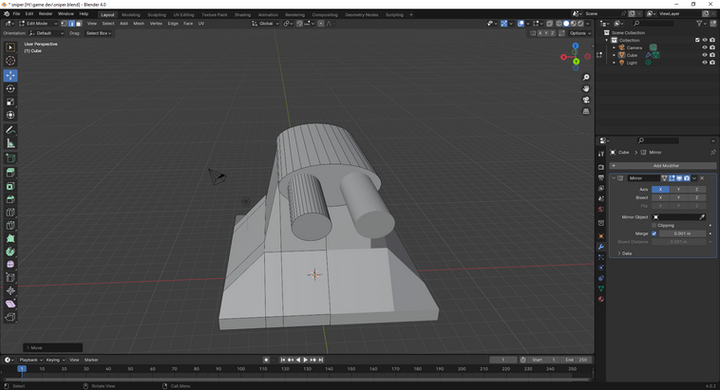Select the Transform tool

point(10,115)
